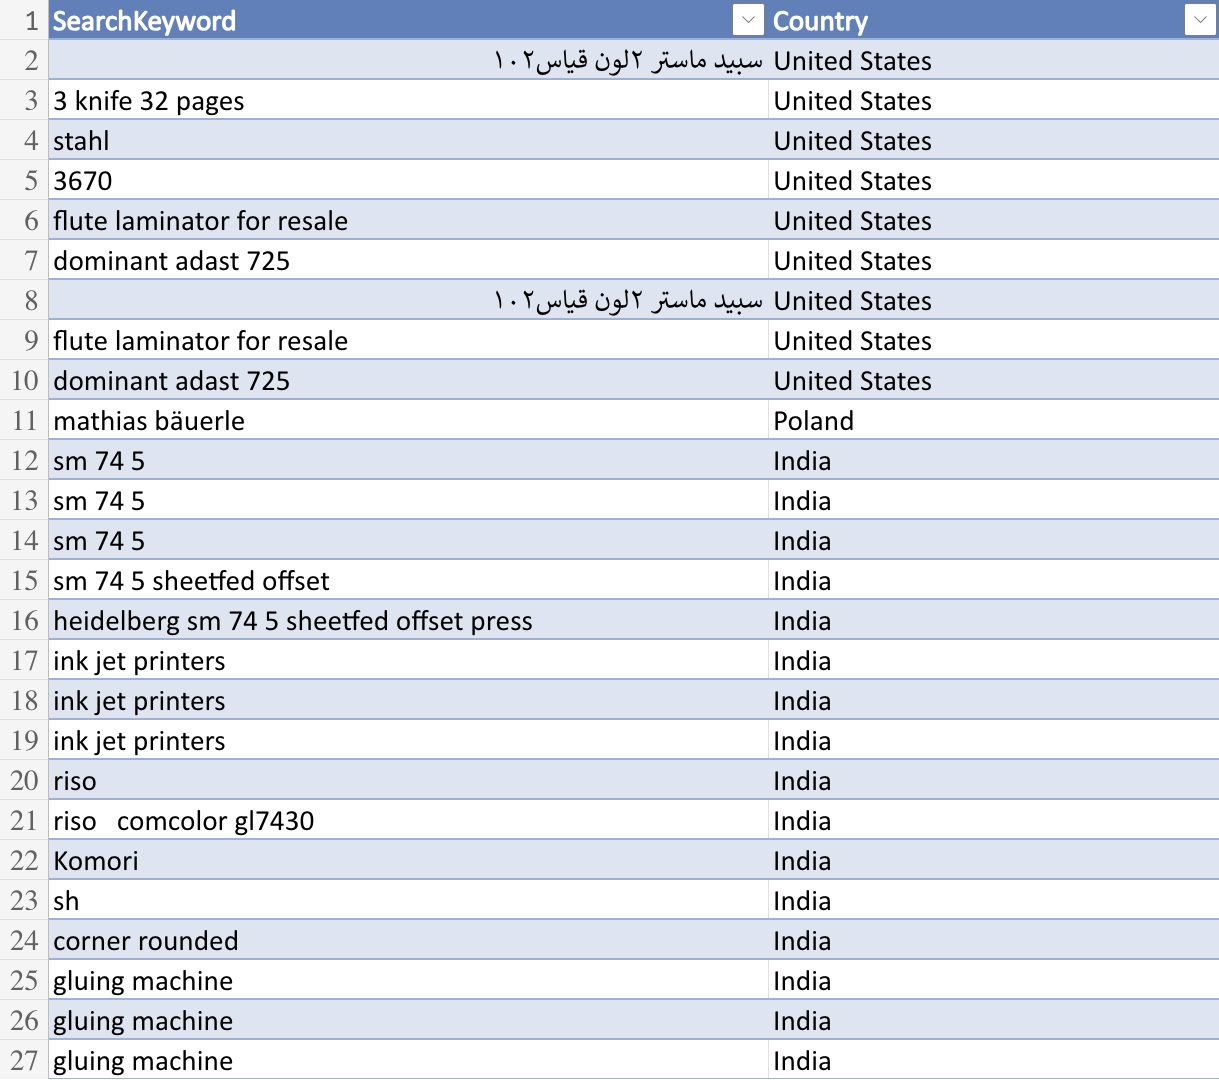The width and height of the screenshot is (1219, 1080).
Task: Click the 'Komori' keyword cell
Action: (408, 860)
